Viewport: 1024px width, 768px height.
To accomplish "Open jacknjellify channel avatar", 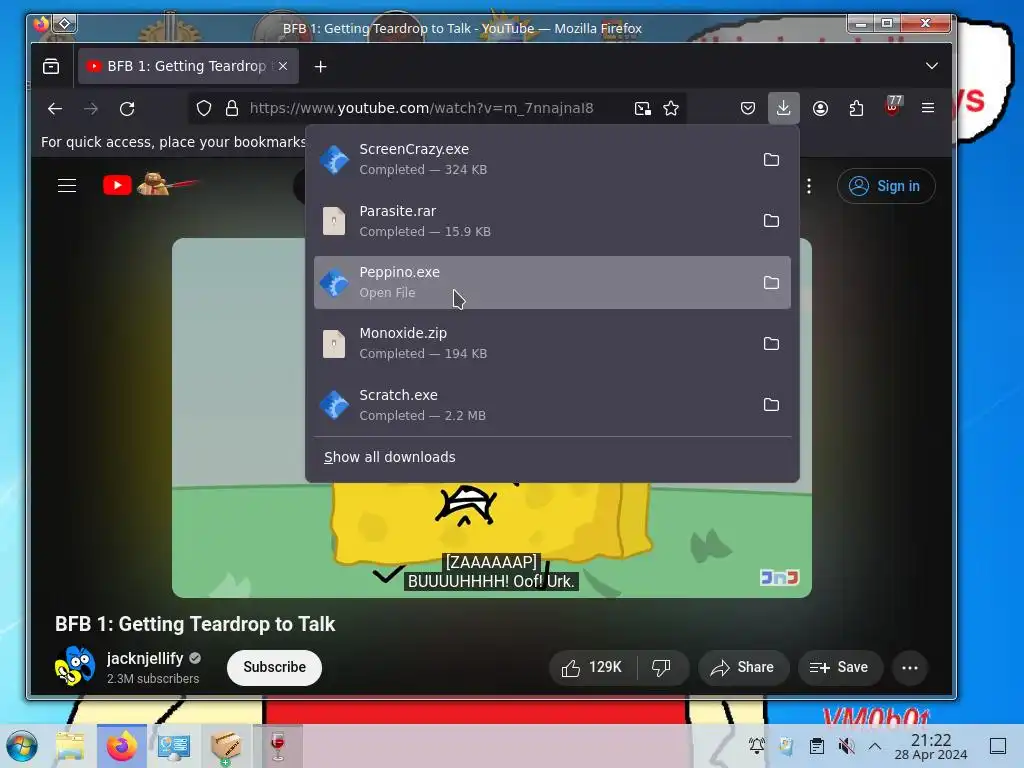I will click(x=74, y=667).
